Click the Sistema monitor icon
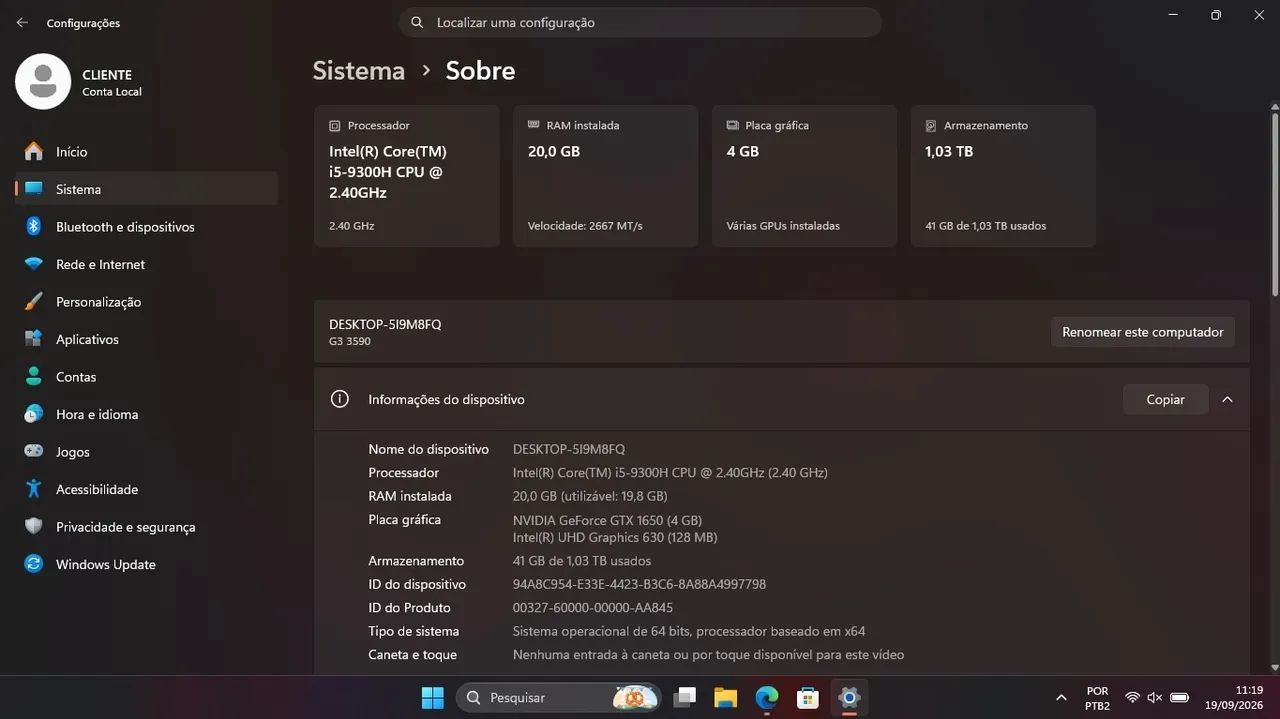The height and width of the screenshot is (719, 1280). 34,189
